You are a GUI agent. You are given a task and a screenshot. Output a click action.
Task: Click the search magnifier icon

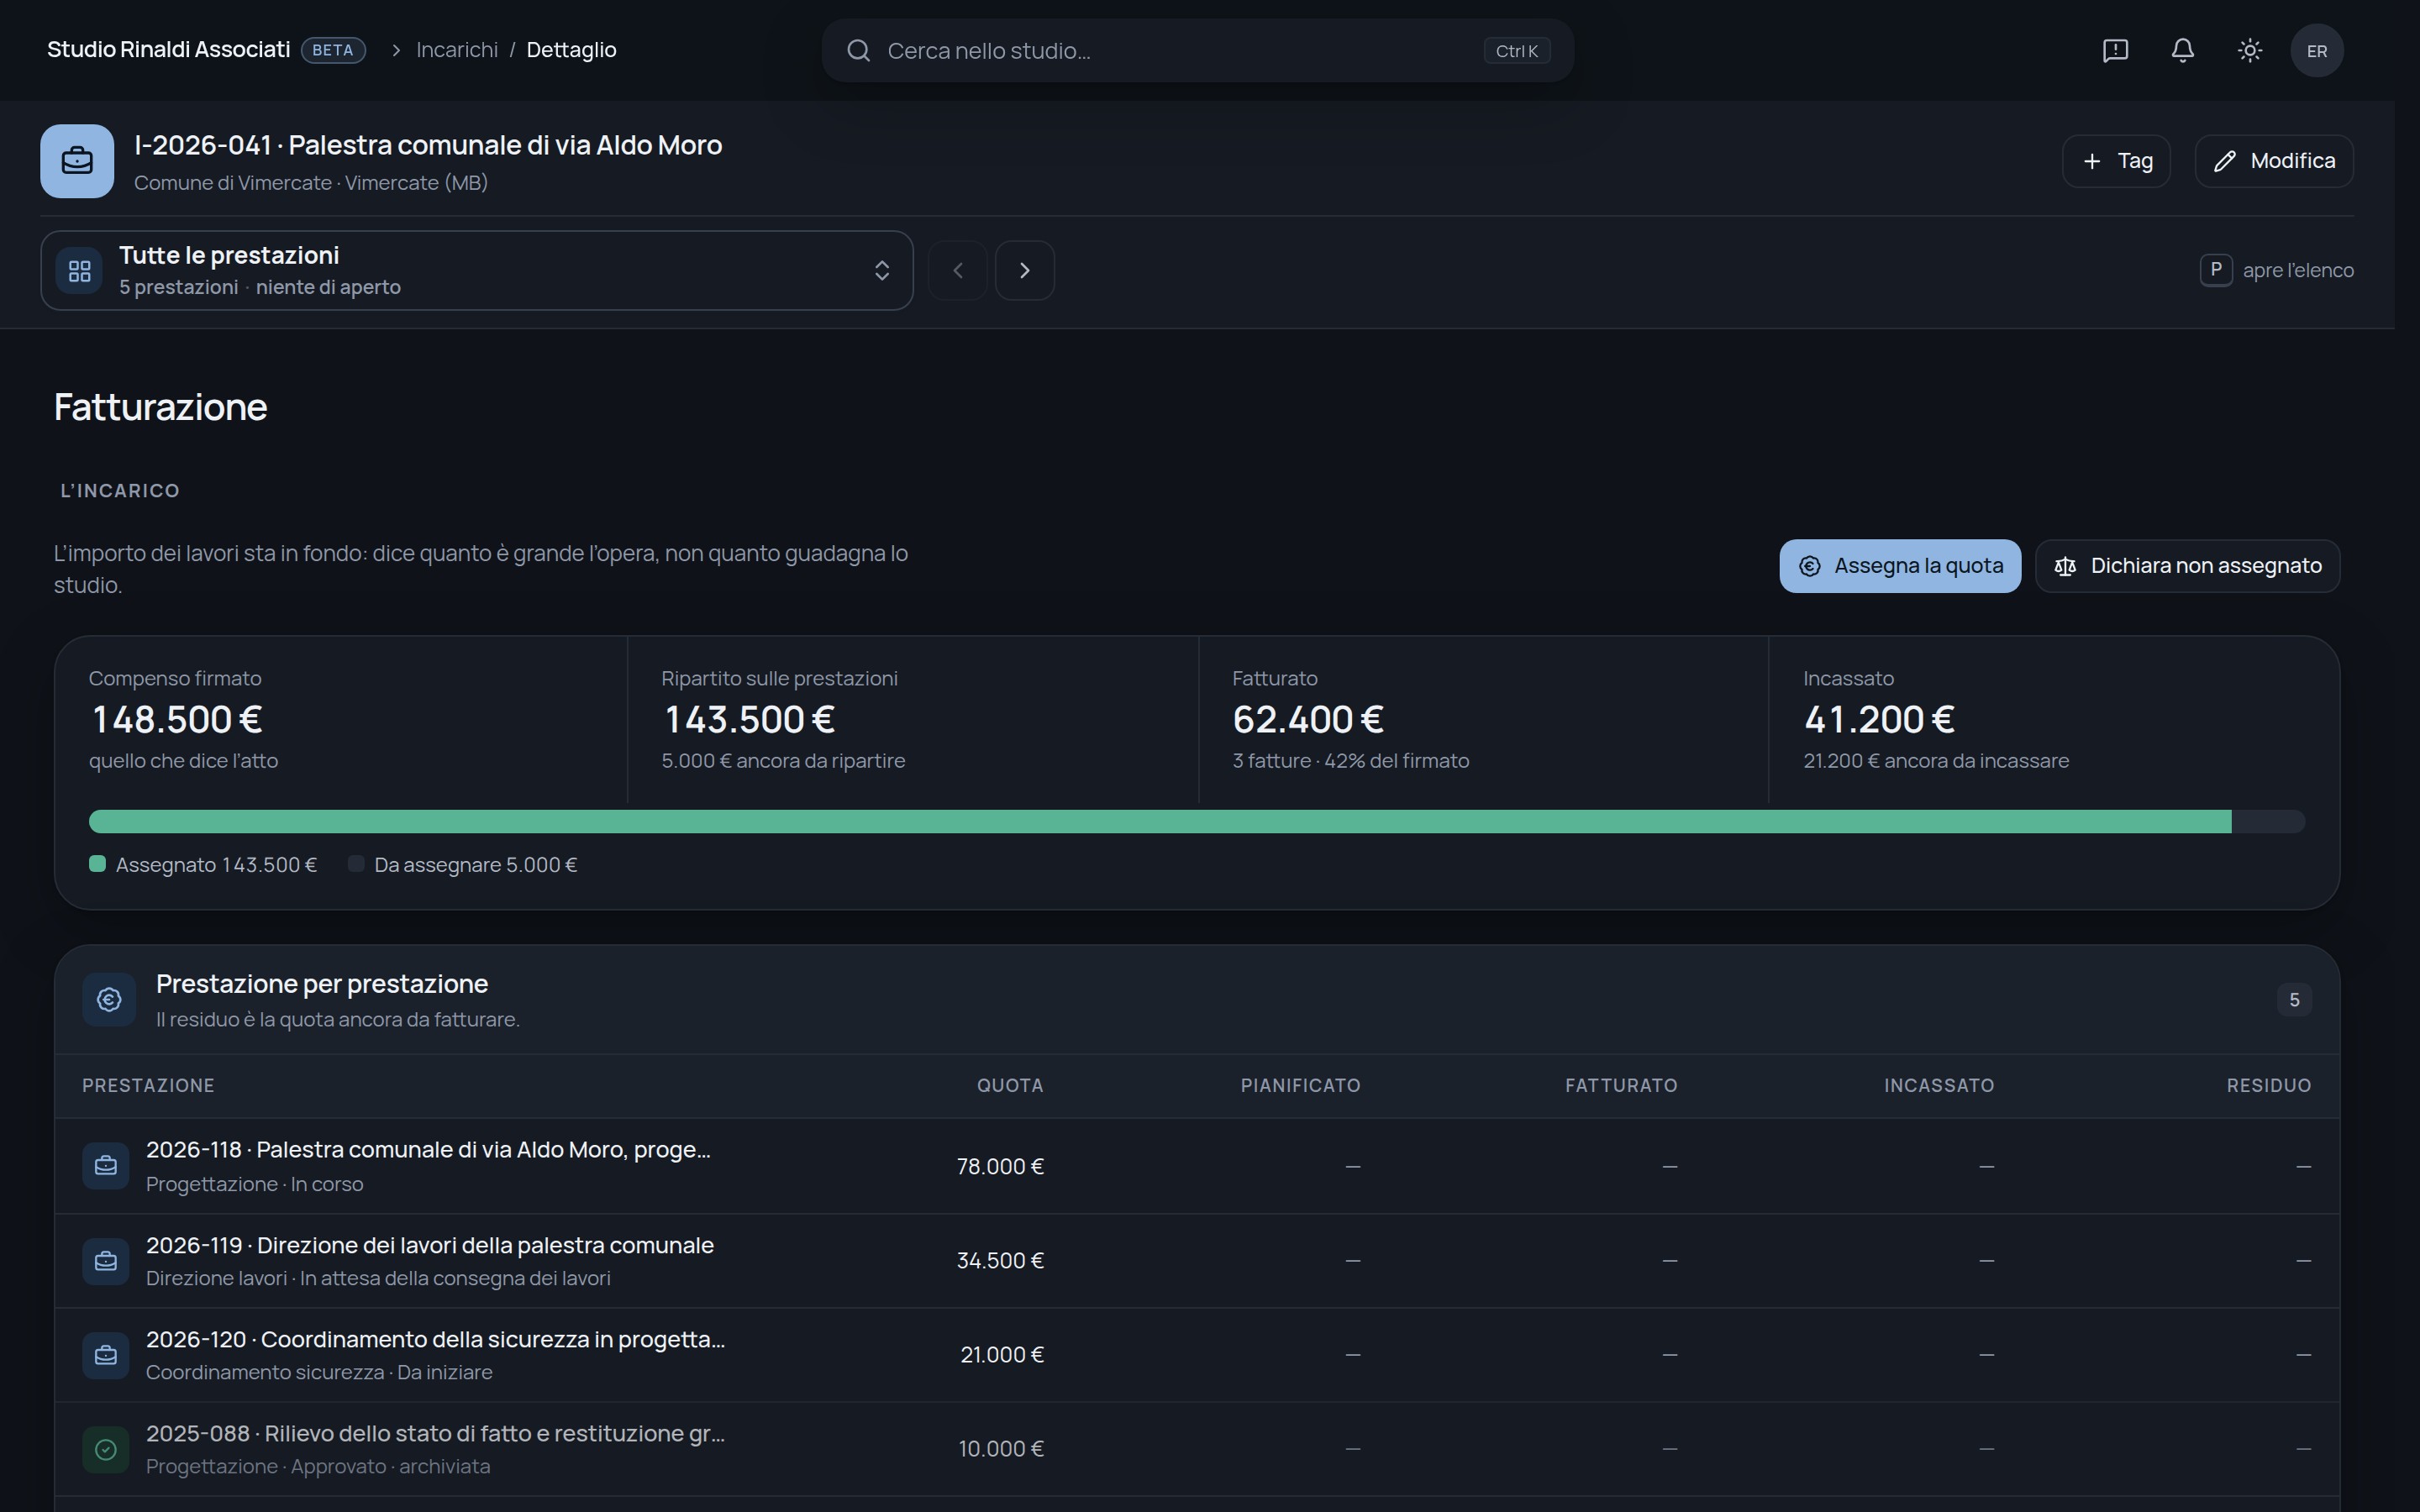coord(858,50)
